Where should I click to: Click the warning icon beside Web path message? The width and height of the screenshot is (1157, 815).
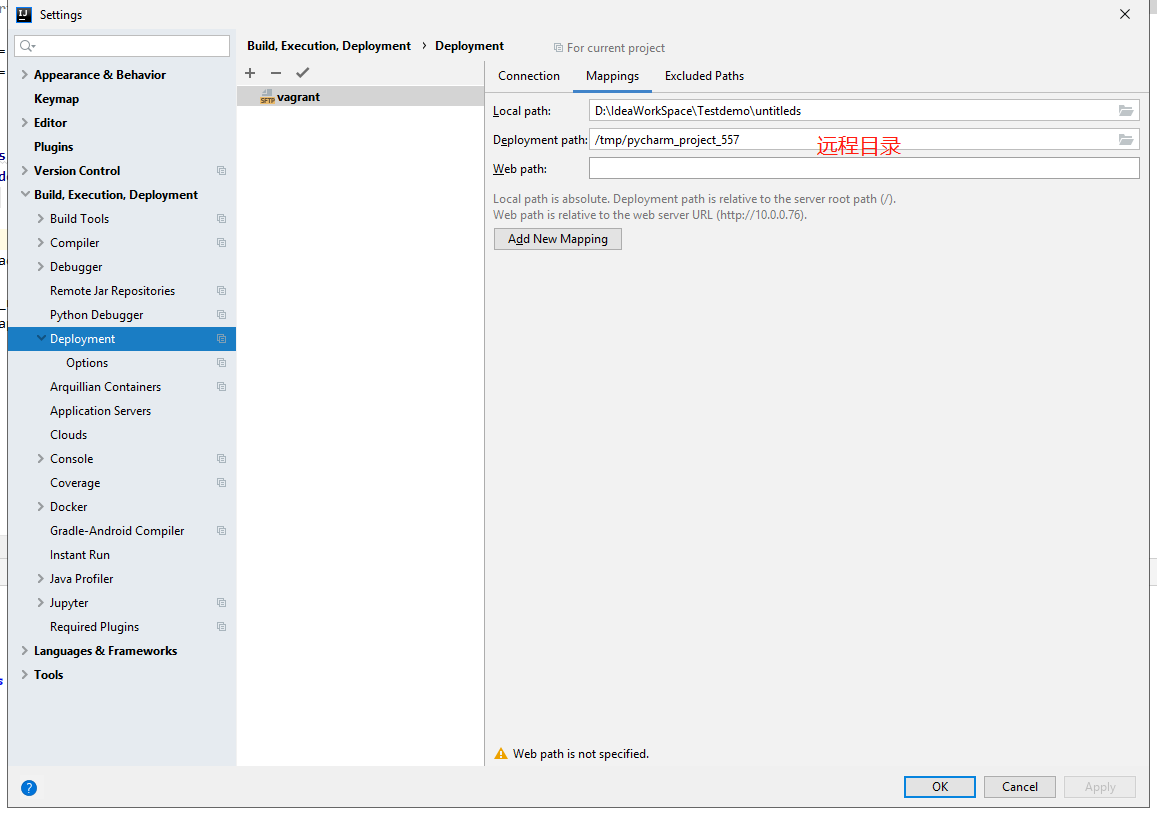pos(500,754)
